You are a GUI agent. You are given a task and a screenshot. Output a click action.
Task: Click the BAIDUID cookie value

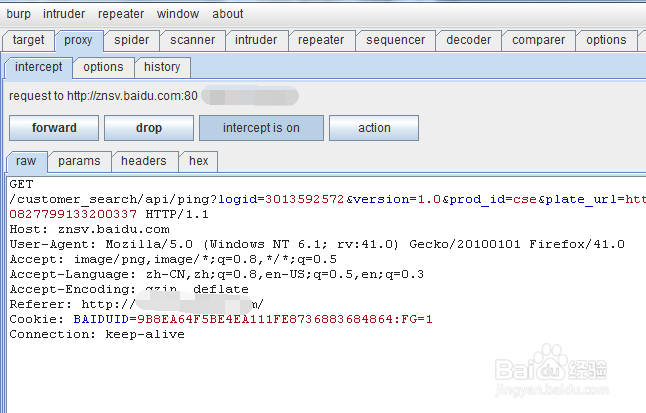coord(285,319)
